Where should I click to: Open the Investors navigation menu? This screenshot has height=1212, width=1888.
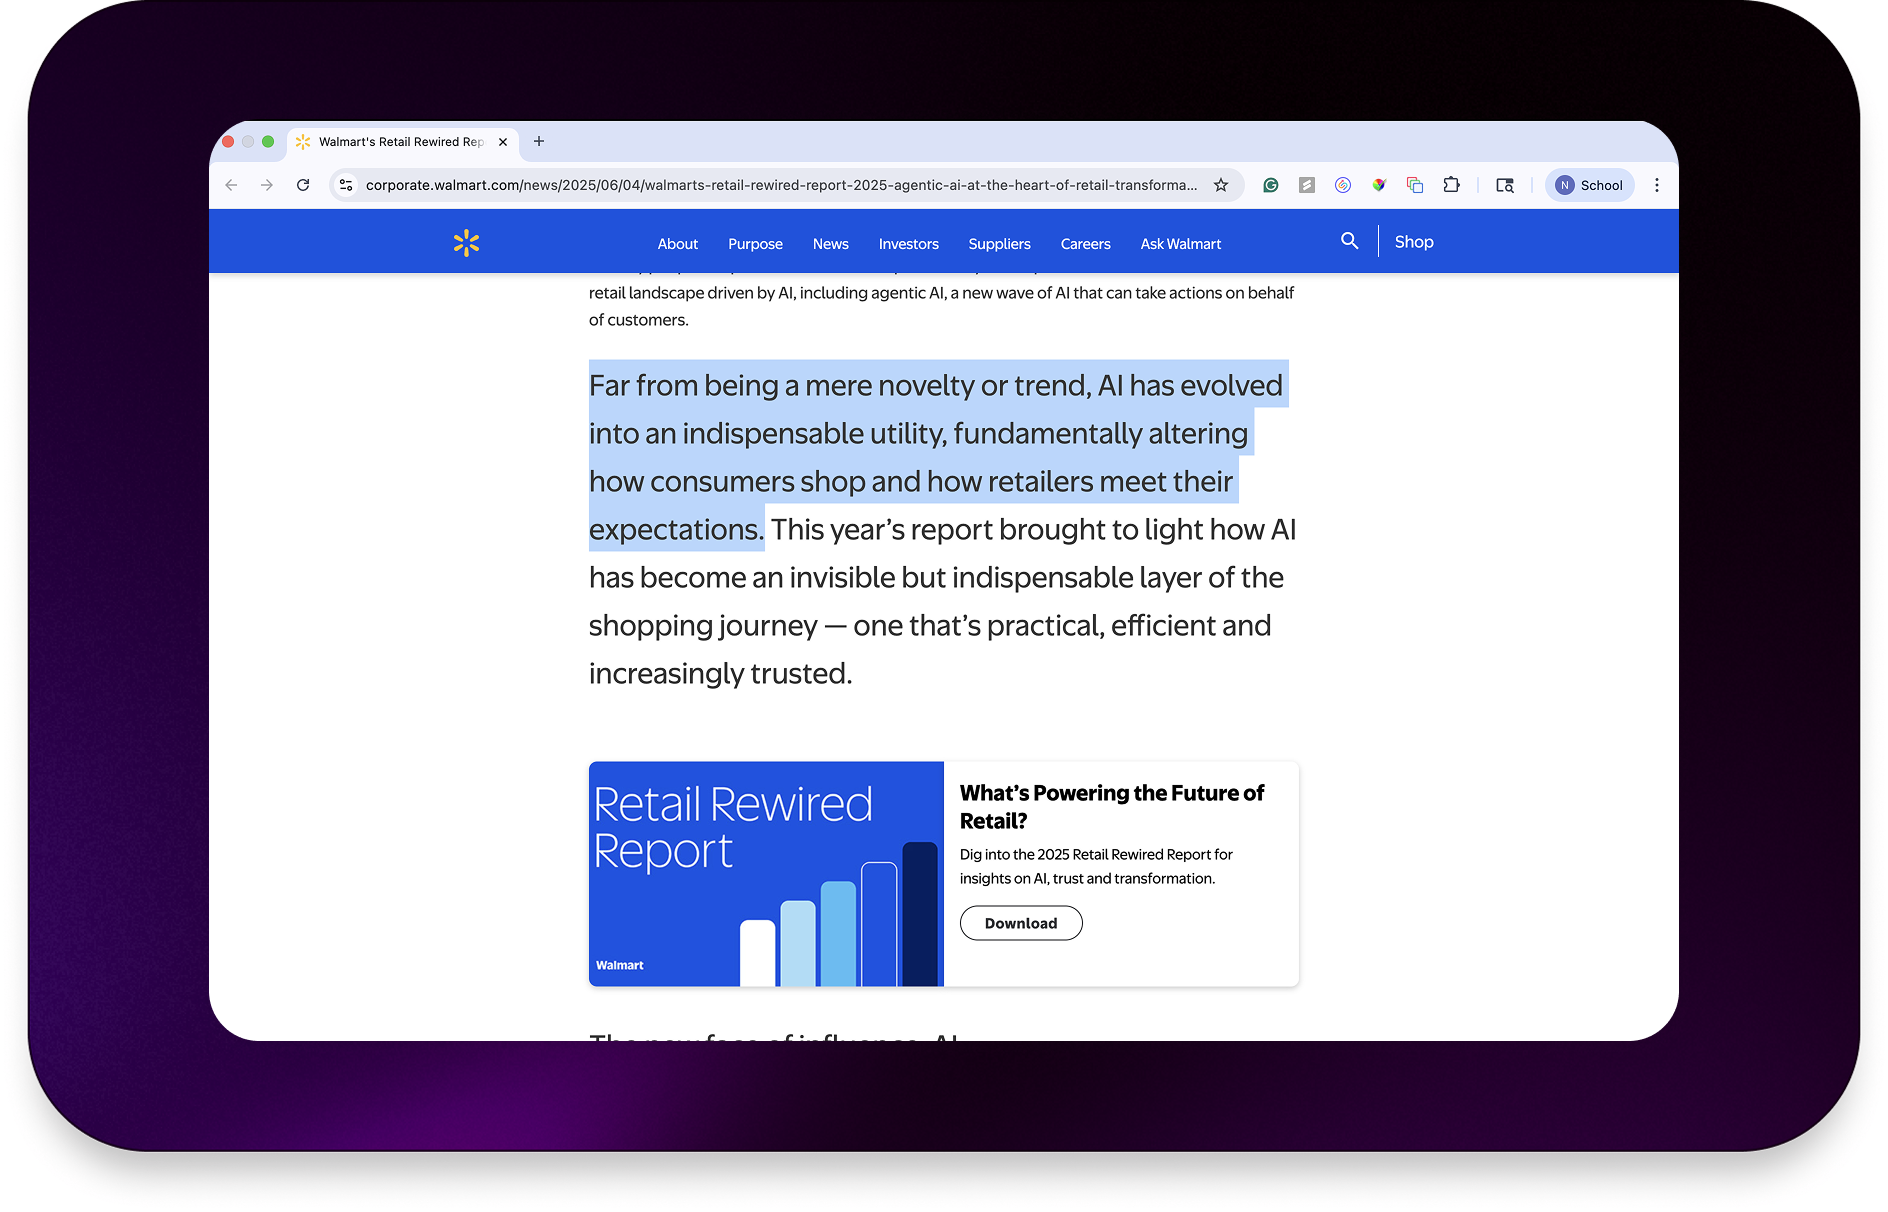(908, 244)
